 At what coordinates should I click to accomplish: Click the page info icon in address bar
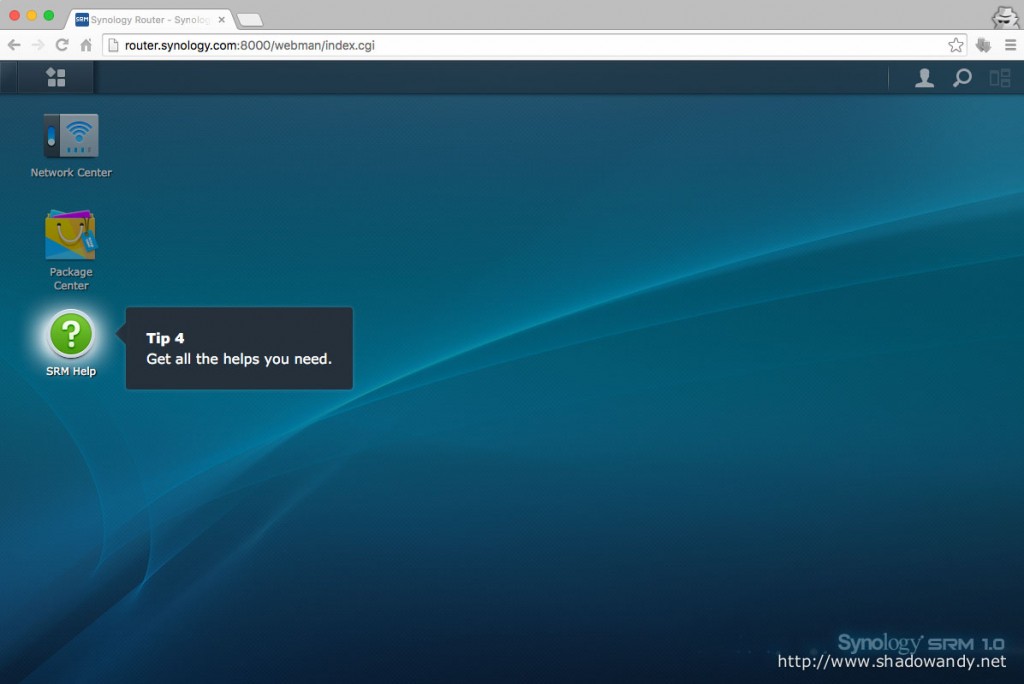[x=113, y=45]
